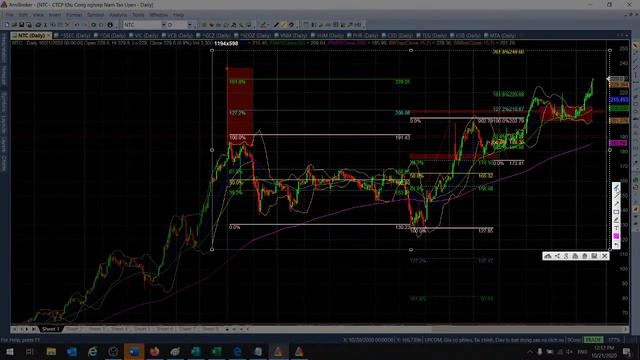
Task: Click the Lightshot save icon
Action: [x=594, y=256]
